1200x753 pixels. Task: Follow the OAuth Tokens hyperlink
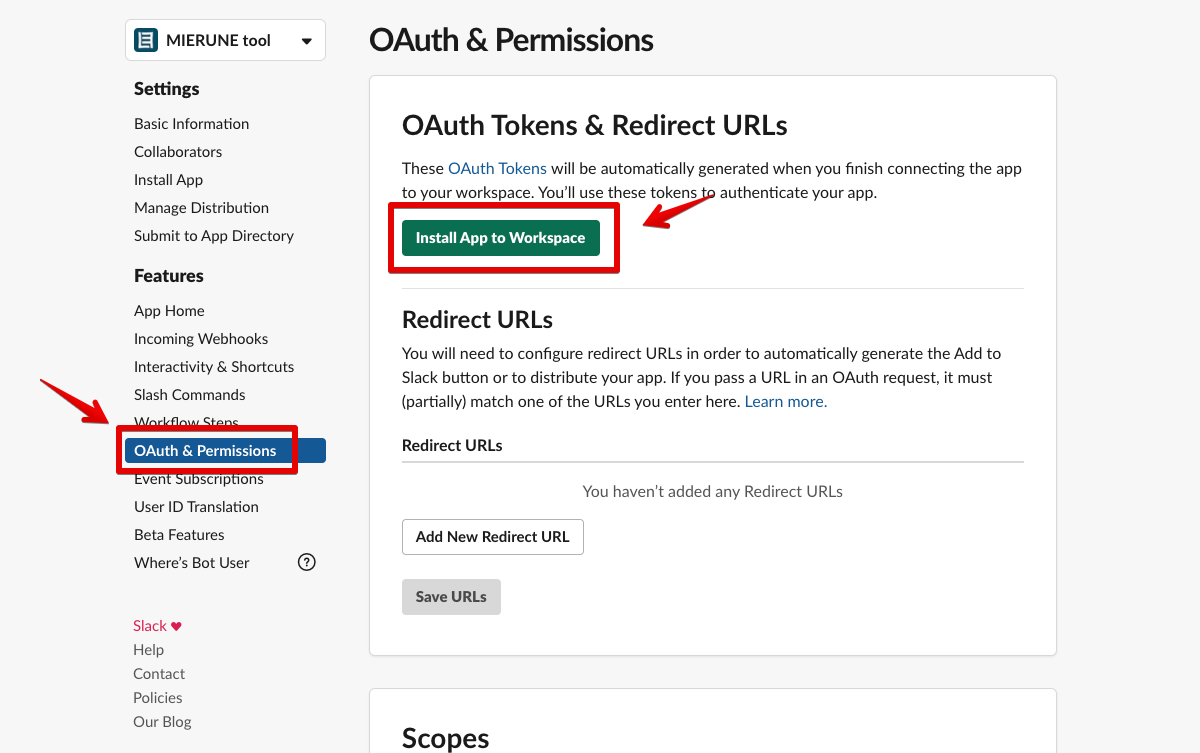[x=497, y=168]
